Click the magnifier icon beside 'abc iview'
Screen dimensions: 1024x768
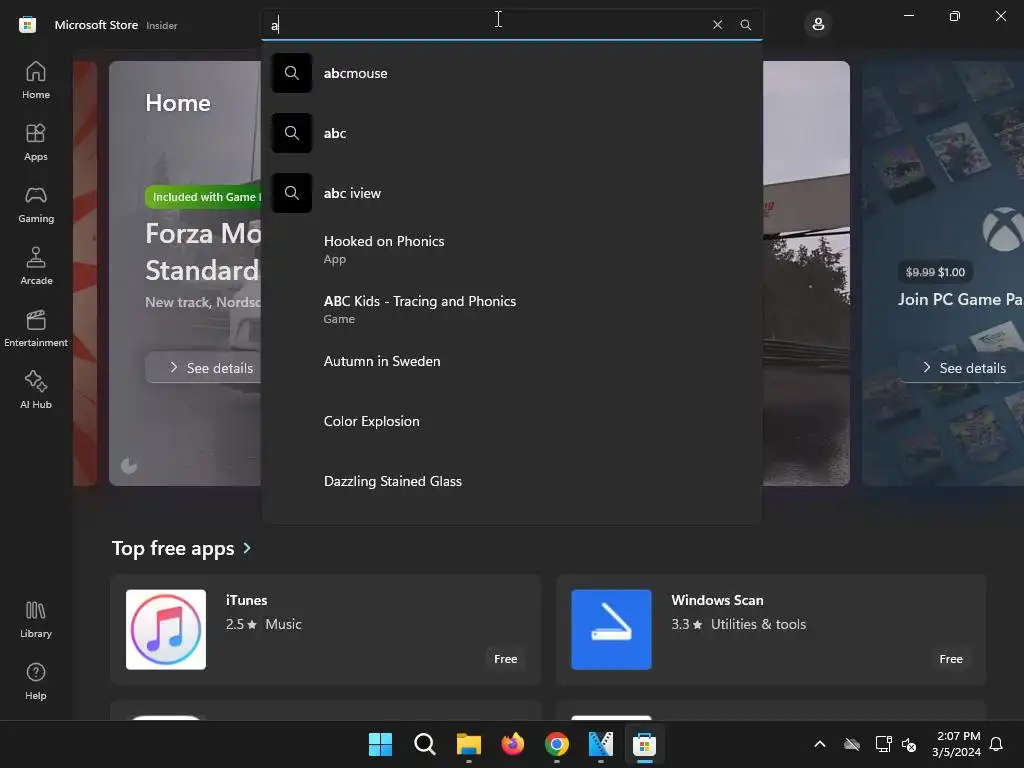292,193
